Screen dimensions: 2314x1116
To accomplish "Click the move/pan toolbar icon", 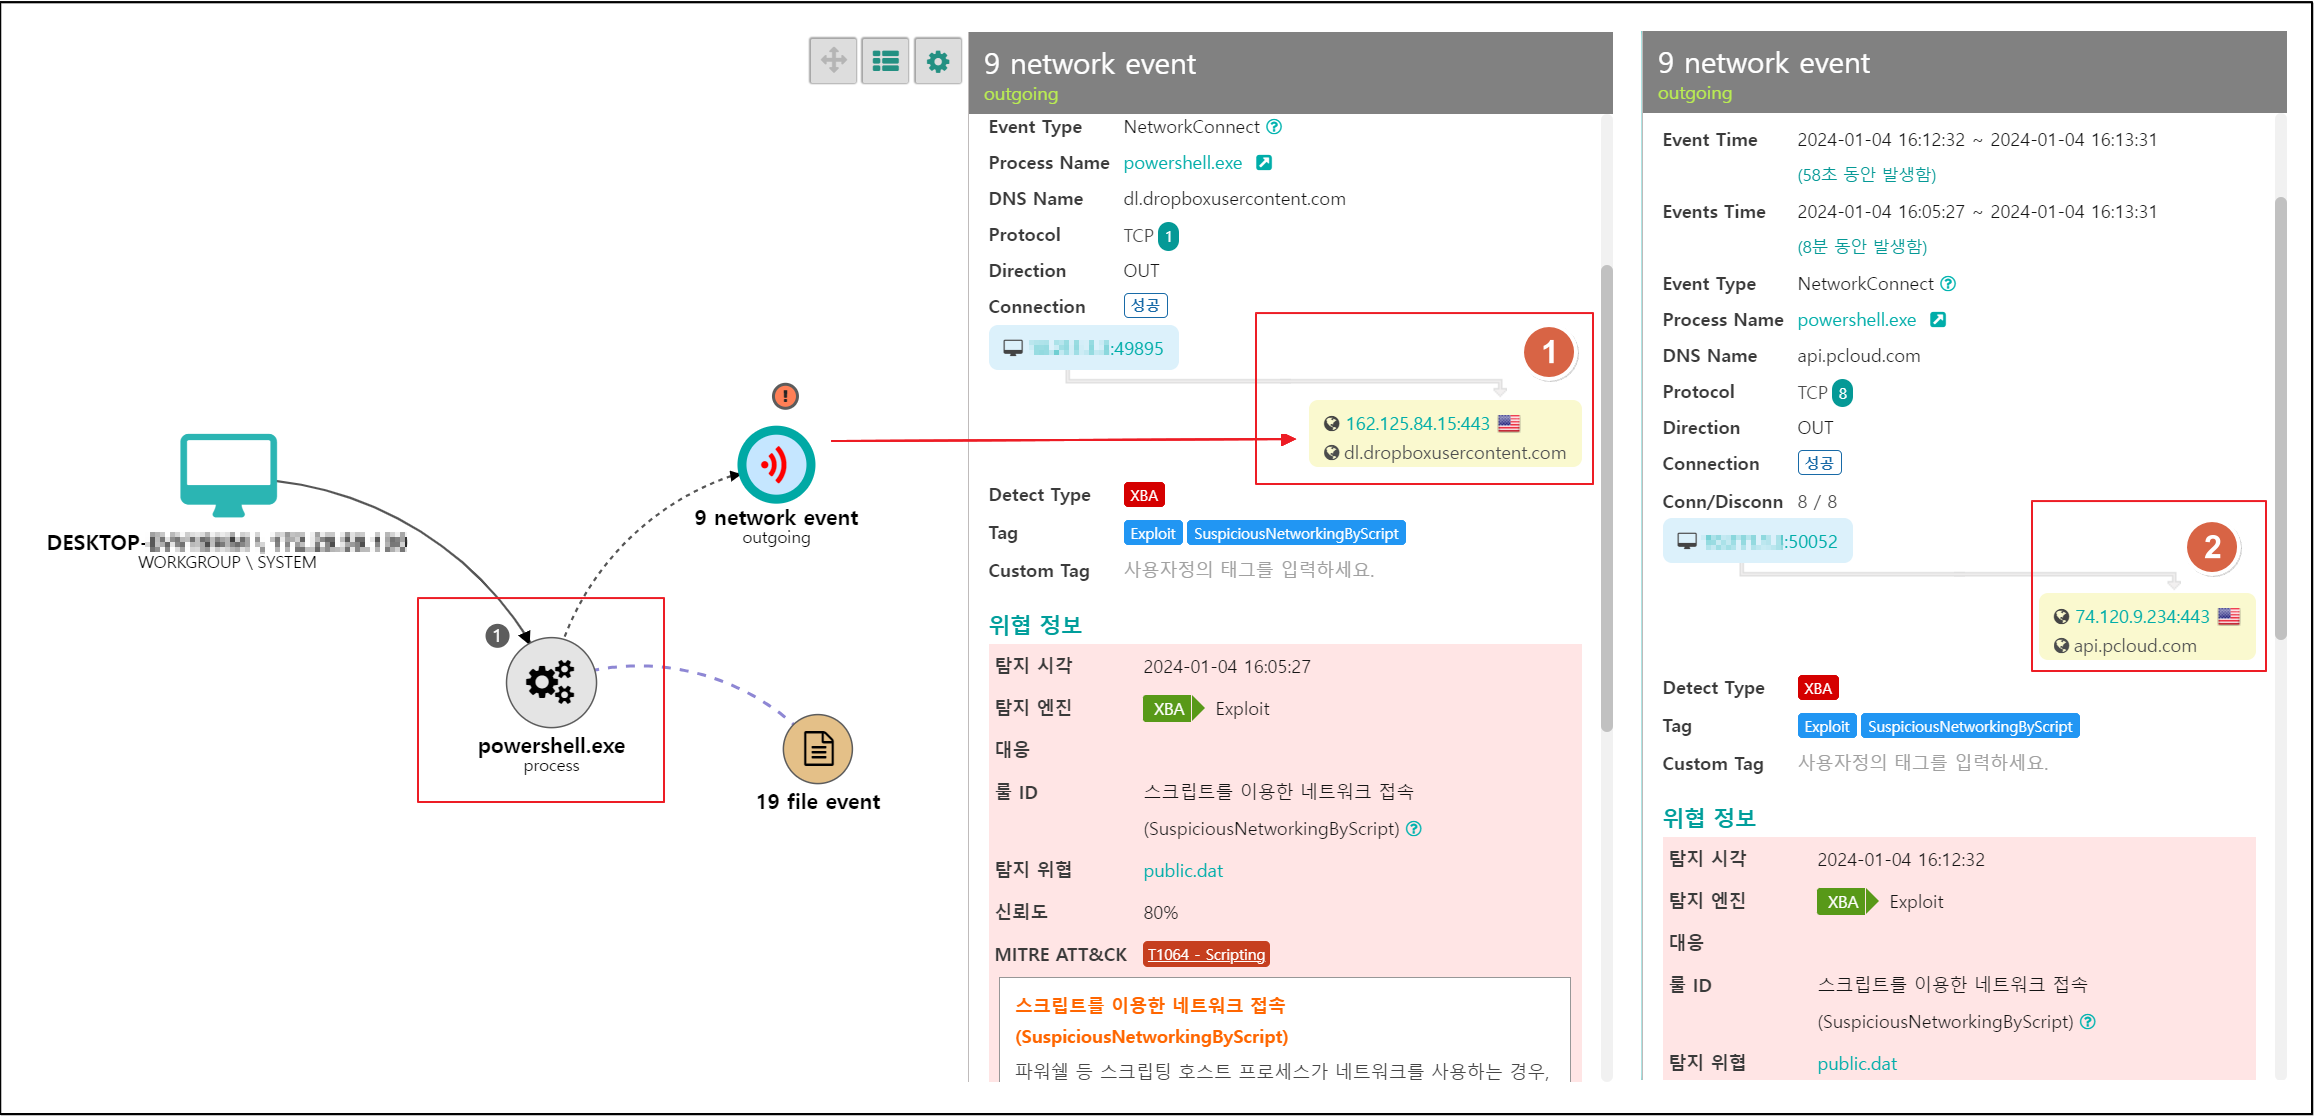I will coord(833,61).
